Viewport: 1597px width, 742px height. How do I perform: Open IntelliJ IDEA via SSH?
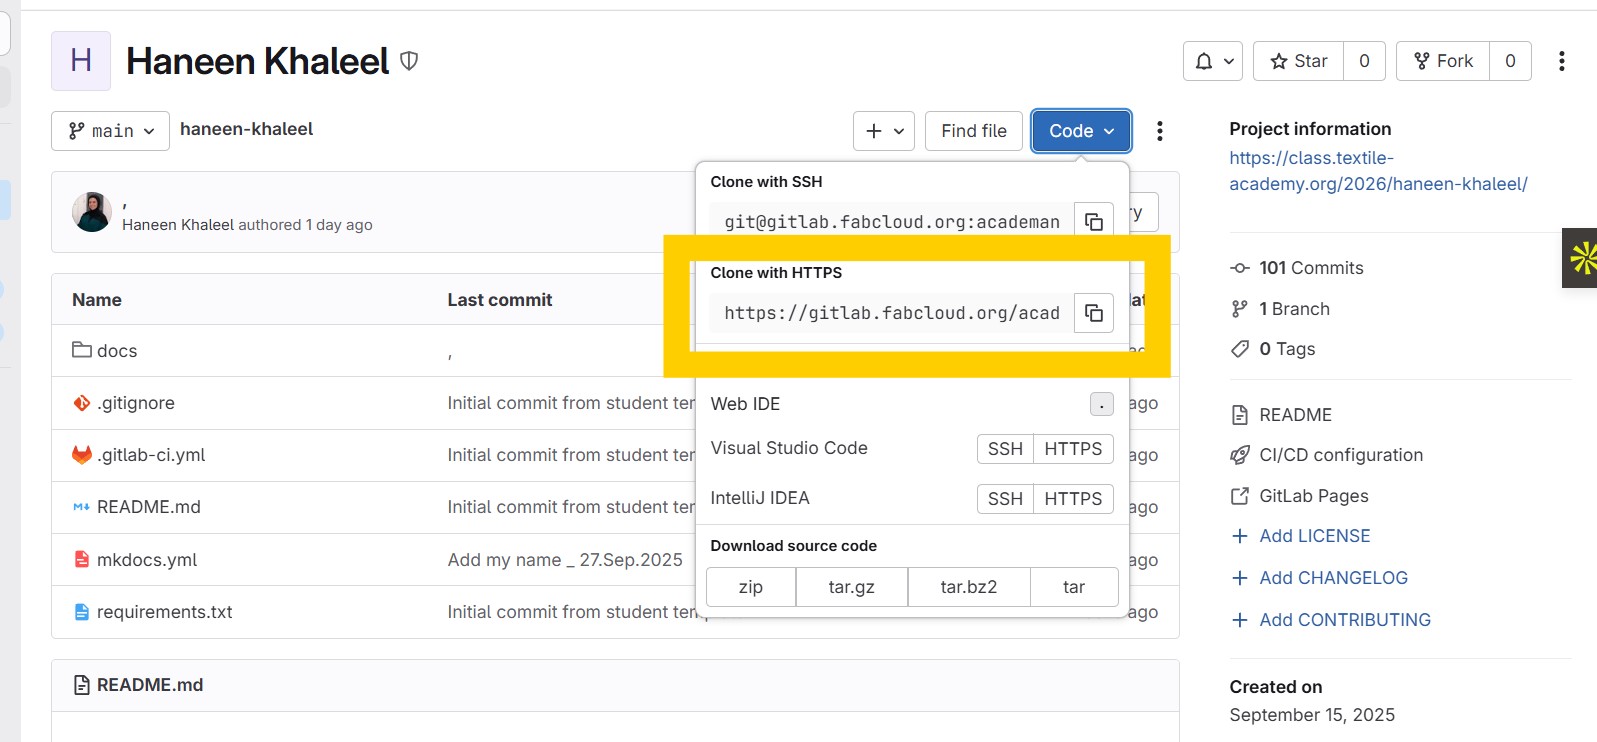coord(1004,499)
